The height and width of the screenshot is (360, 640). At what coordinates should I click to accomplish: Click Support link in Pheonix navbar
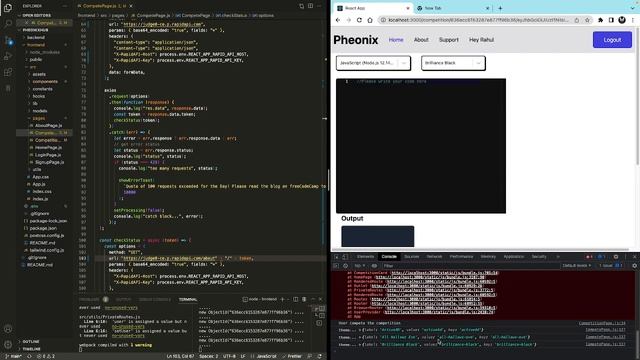[x=449, y=40]
